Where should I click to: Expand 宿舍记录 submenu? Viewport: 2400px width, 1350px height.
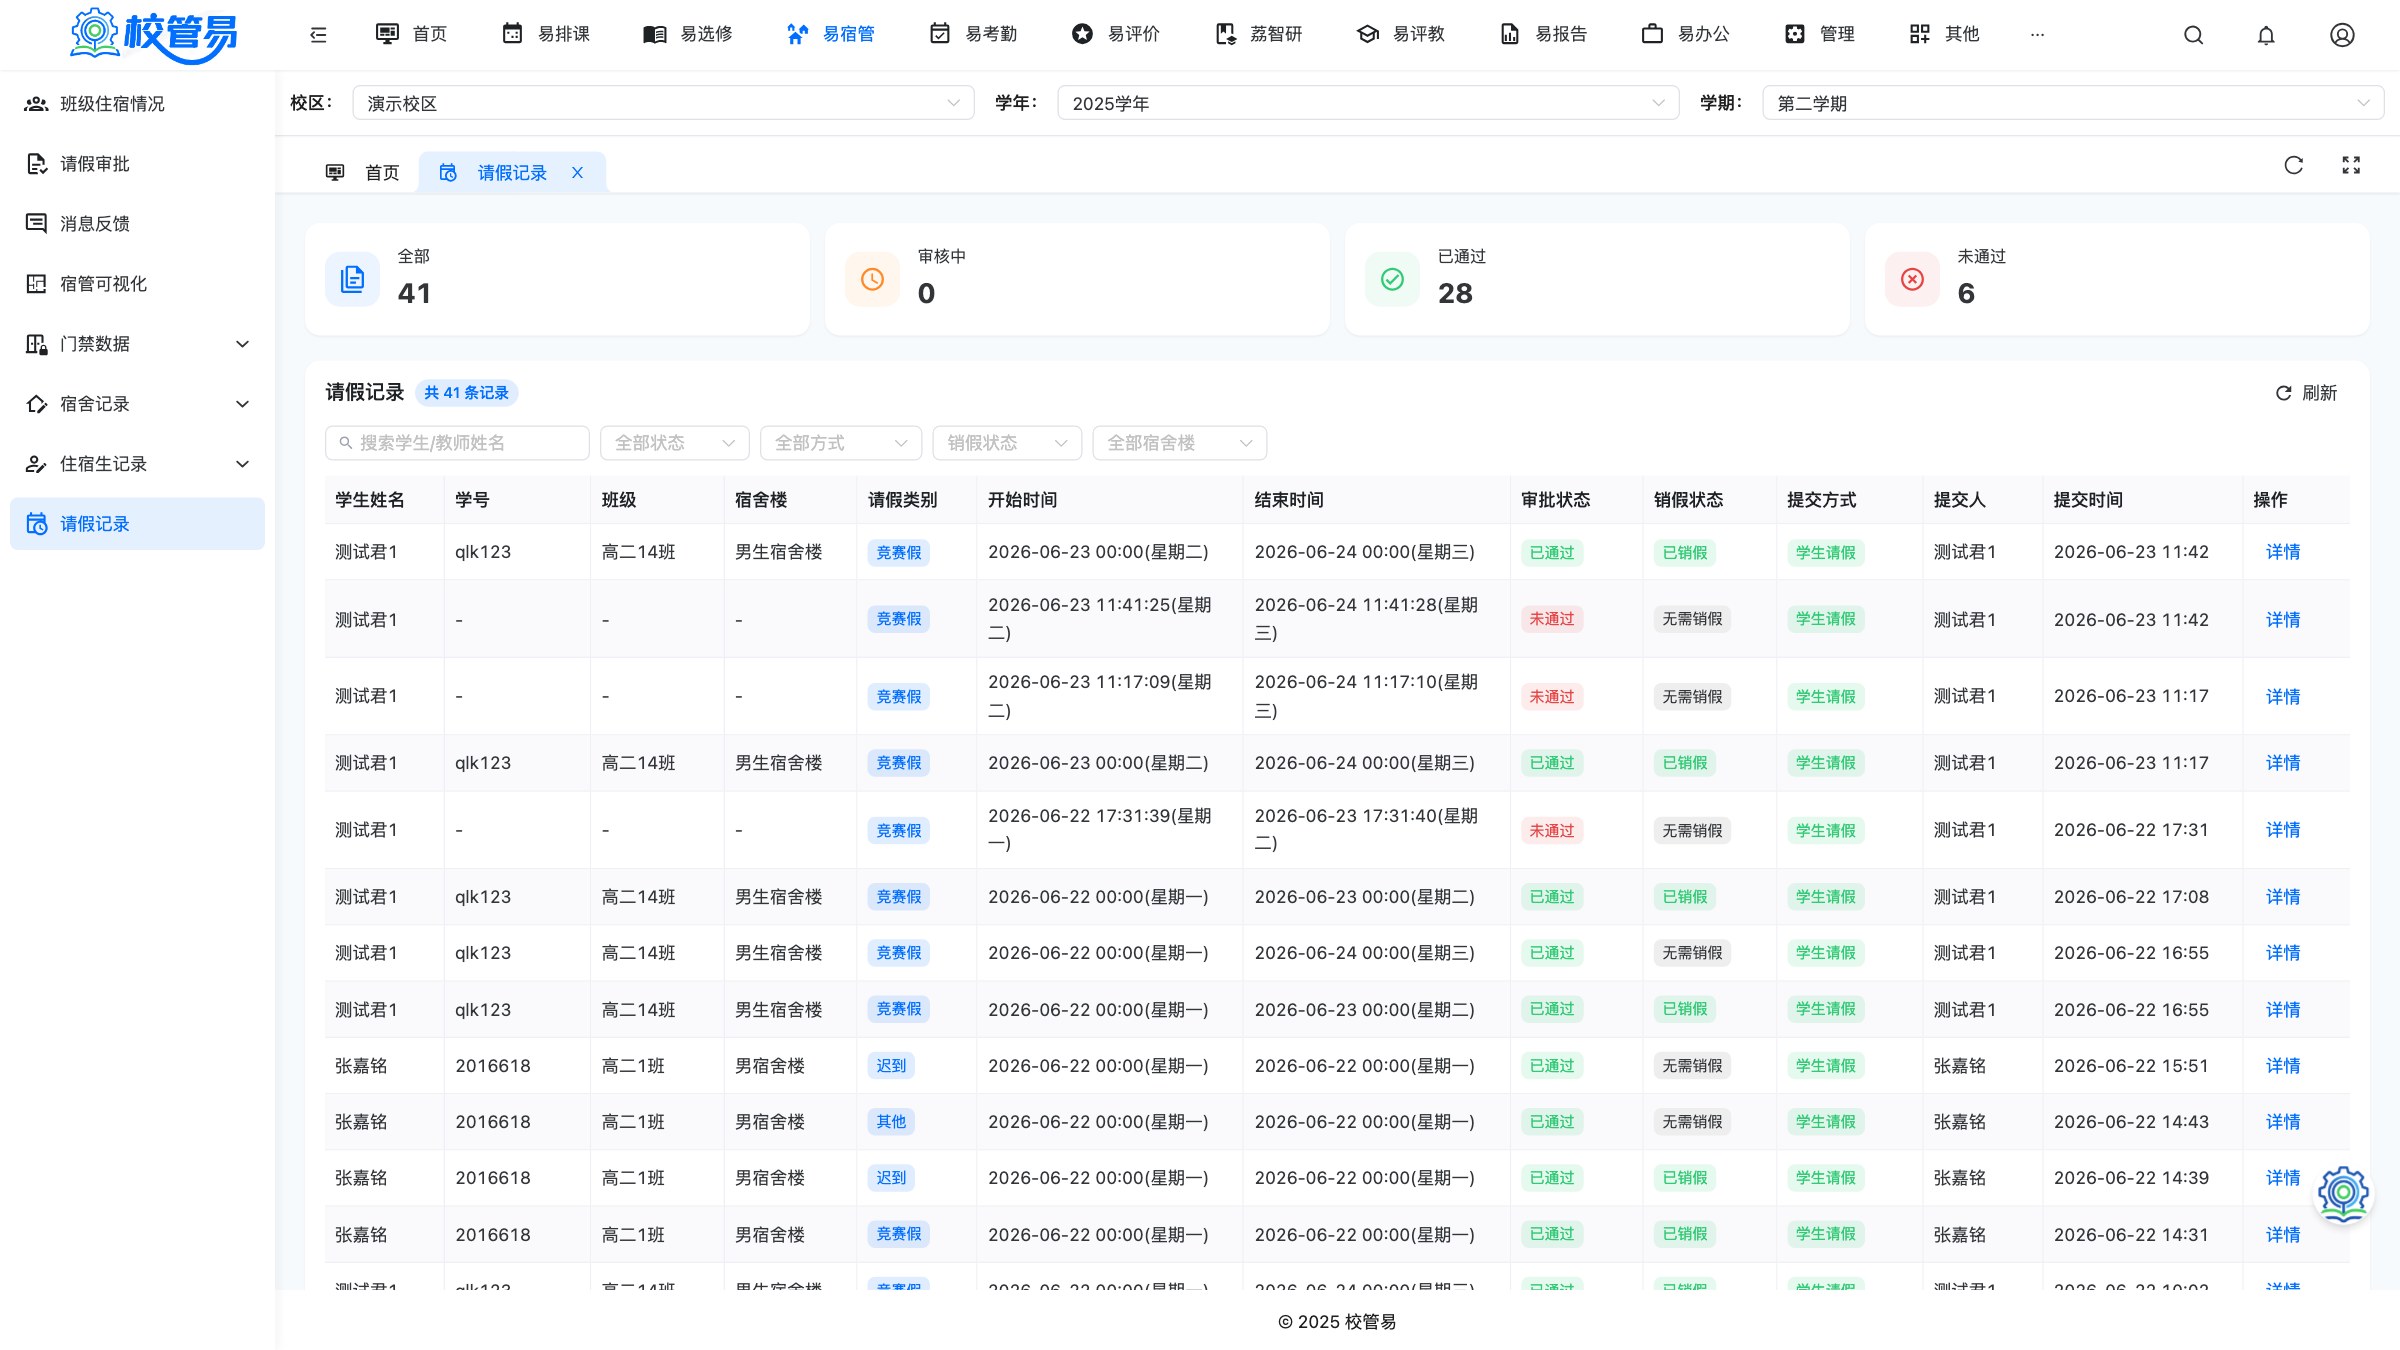click(137, 404)
